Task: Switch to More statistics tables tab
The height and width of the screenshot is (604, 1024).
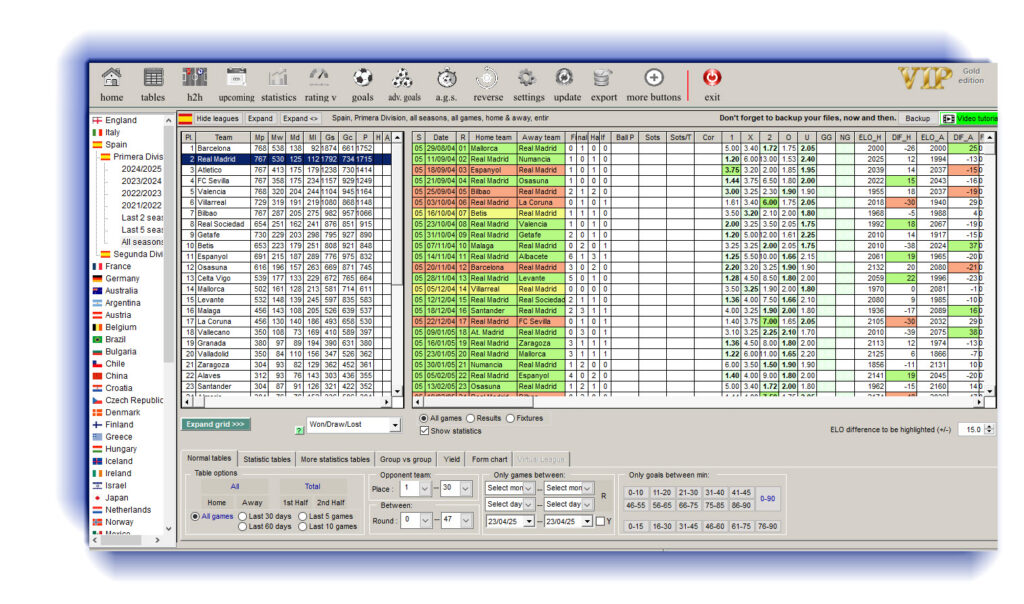Action: pyautogui.click(x=335, y=460)
